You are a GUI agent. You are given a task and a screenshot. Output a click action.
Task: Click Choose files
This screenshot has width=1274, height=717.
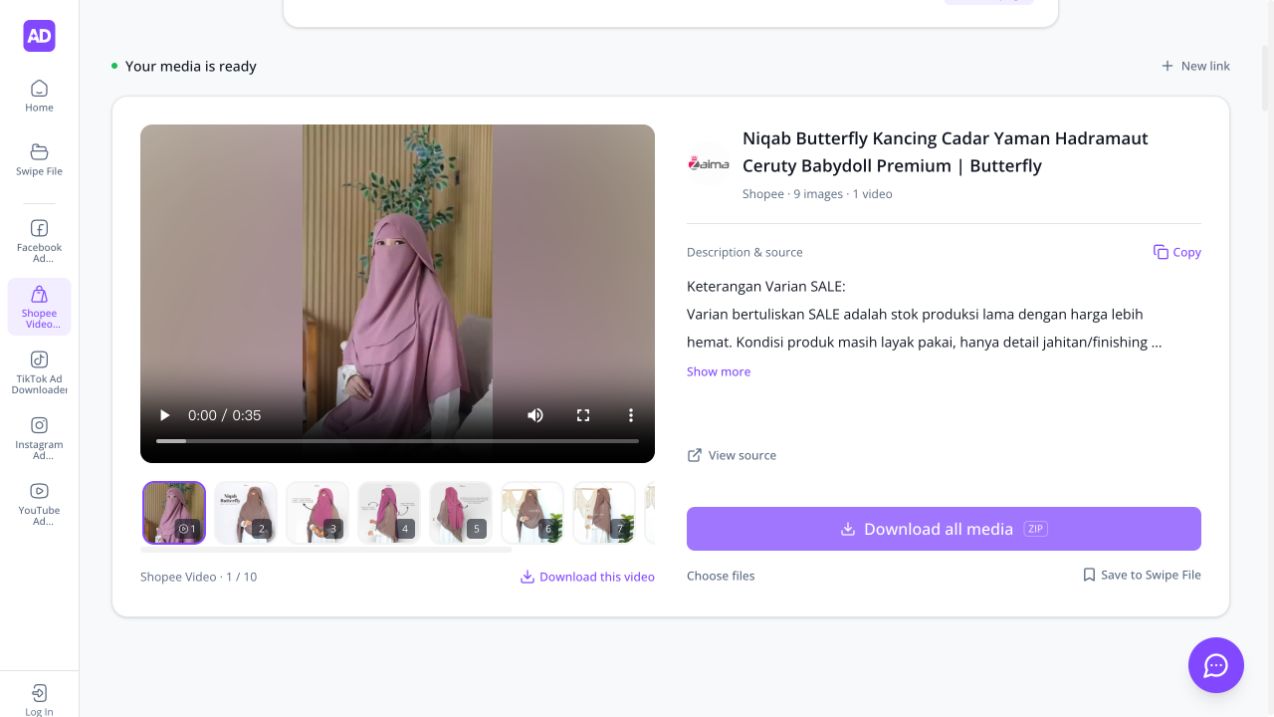point(721,576)
